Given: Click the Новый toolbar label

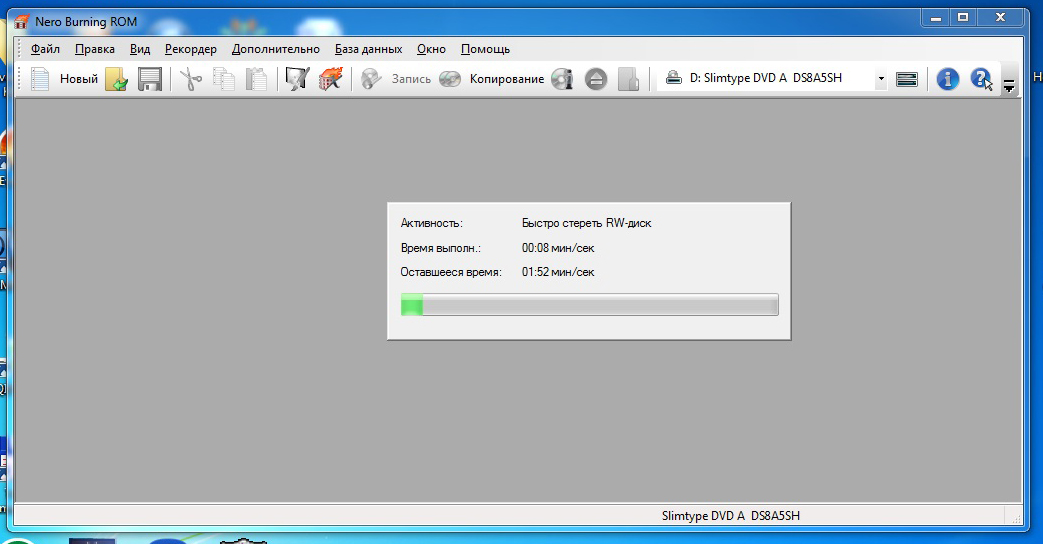Looking at the screenshot, I should tap(78, 79).
